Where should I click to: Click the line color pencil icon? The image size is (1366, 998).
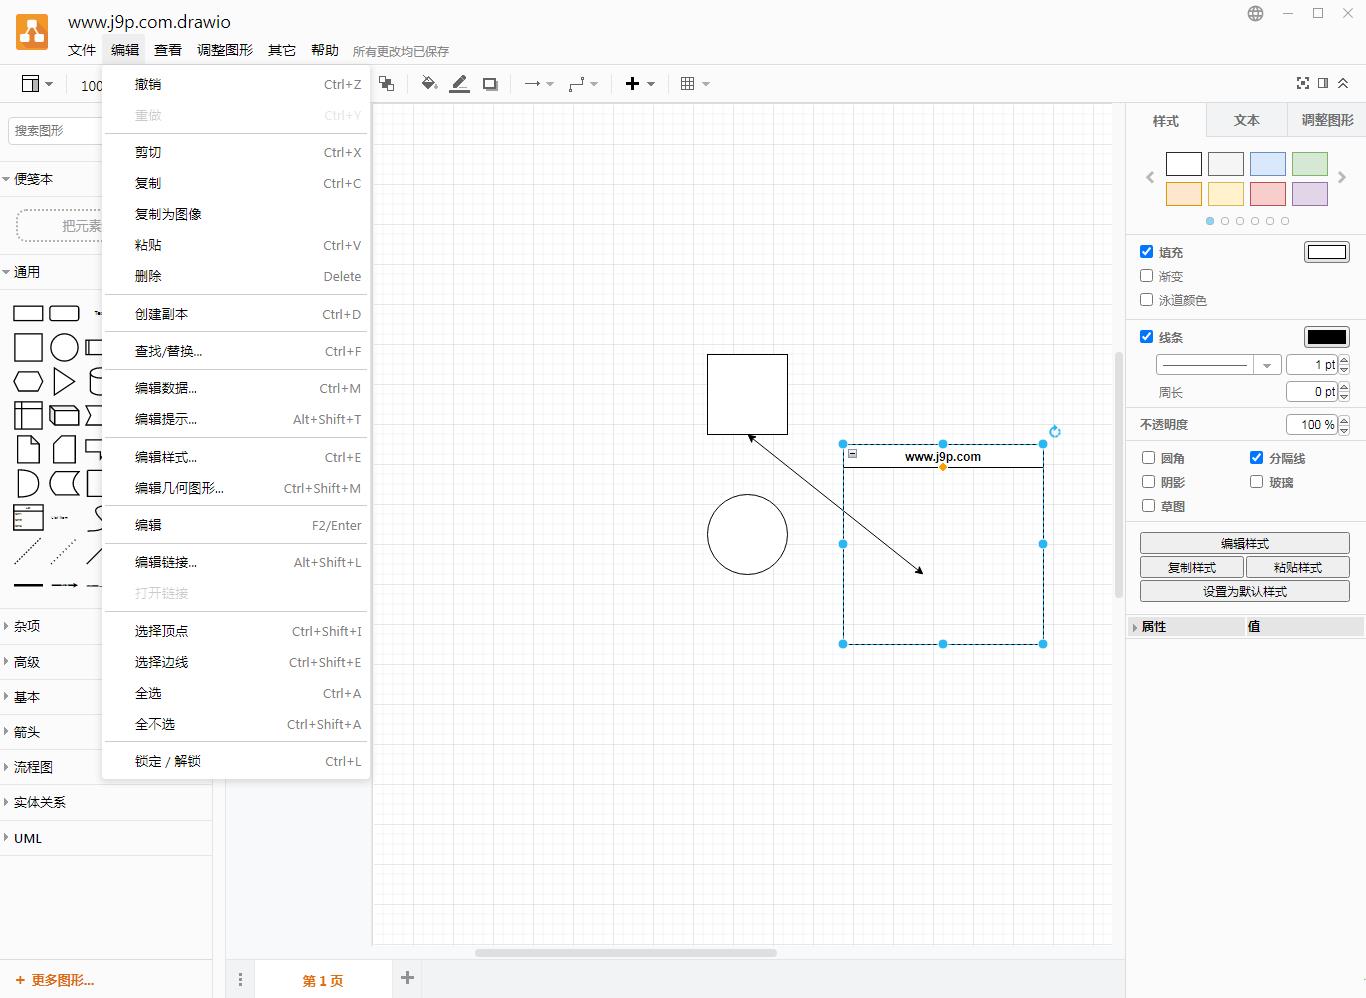pos(459,84)
